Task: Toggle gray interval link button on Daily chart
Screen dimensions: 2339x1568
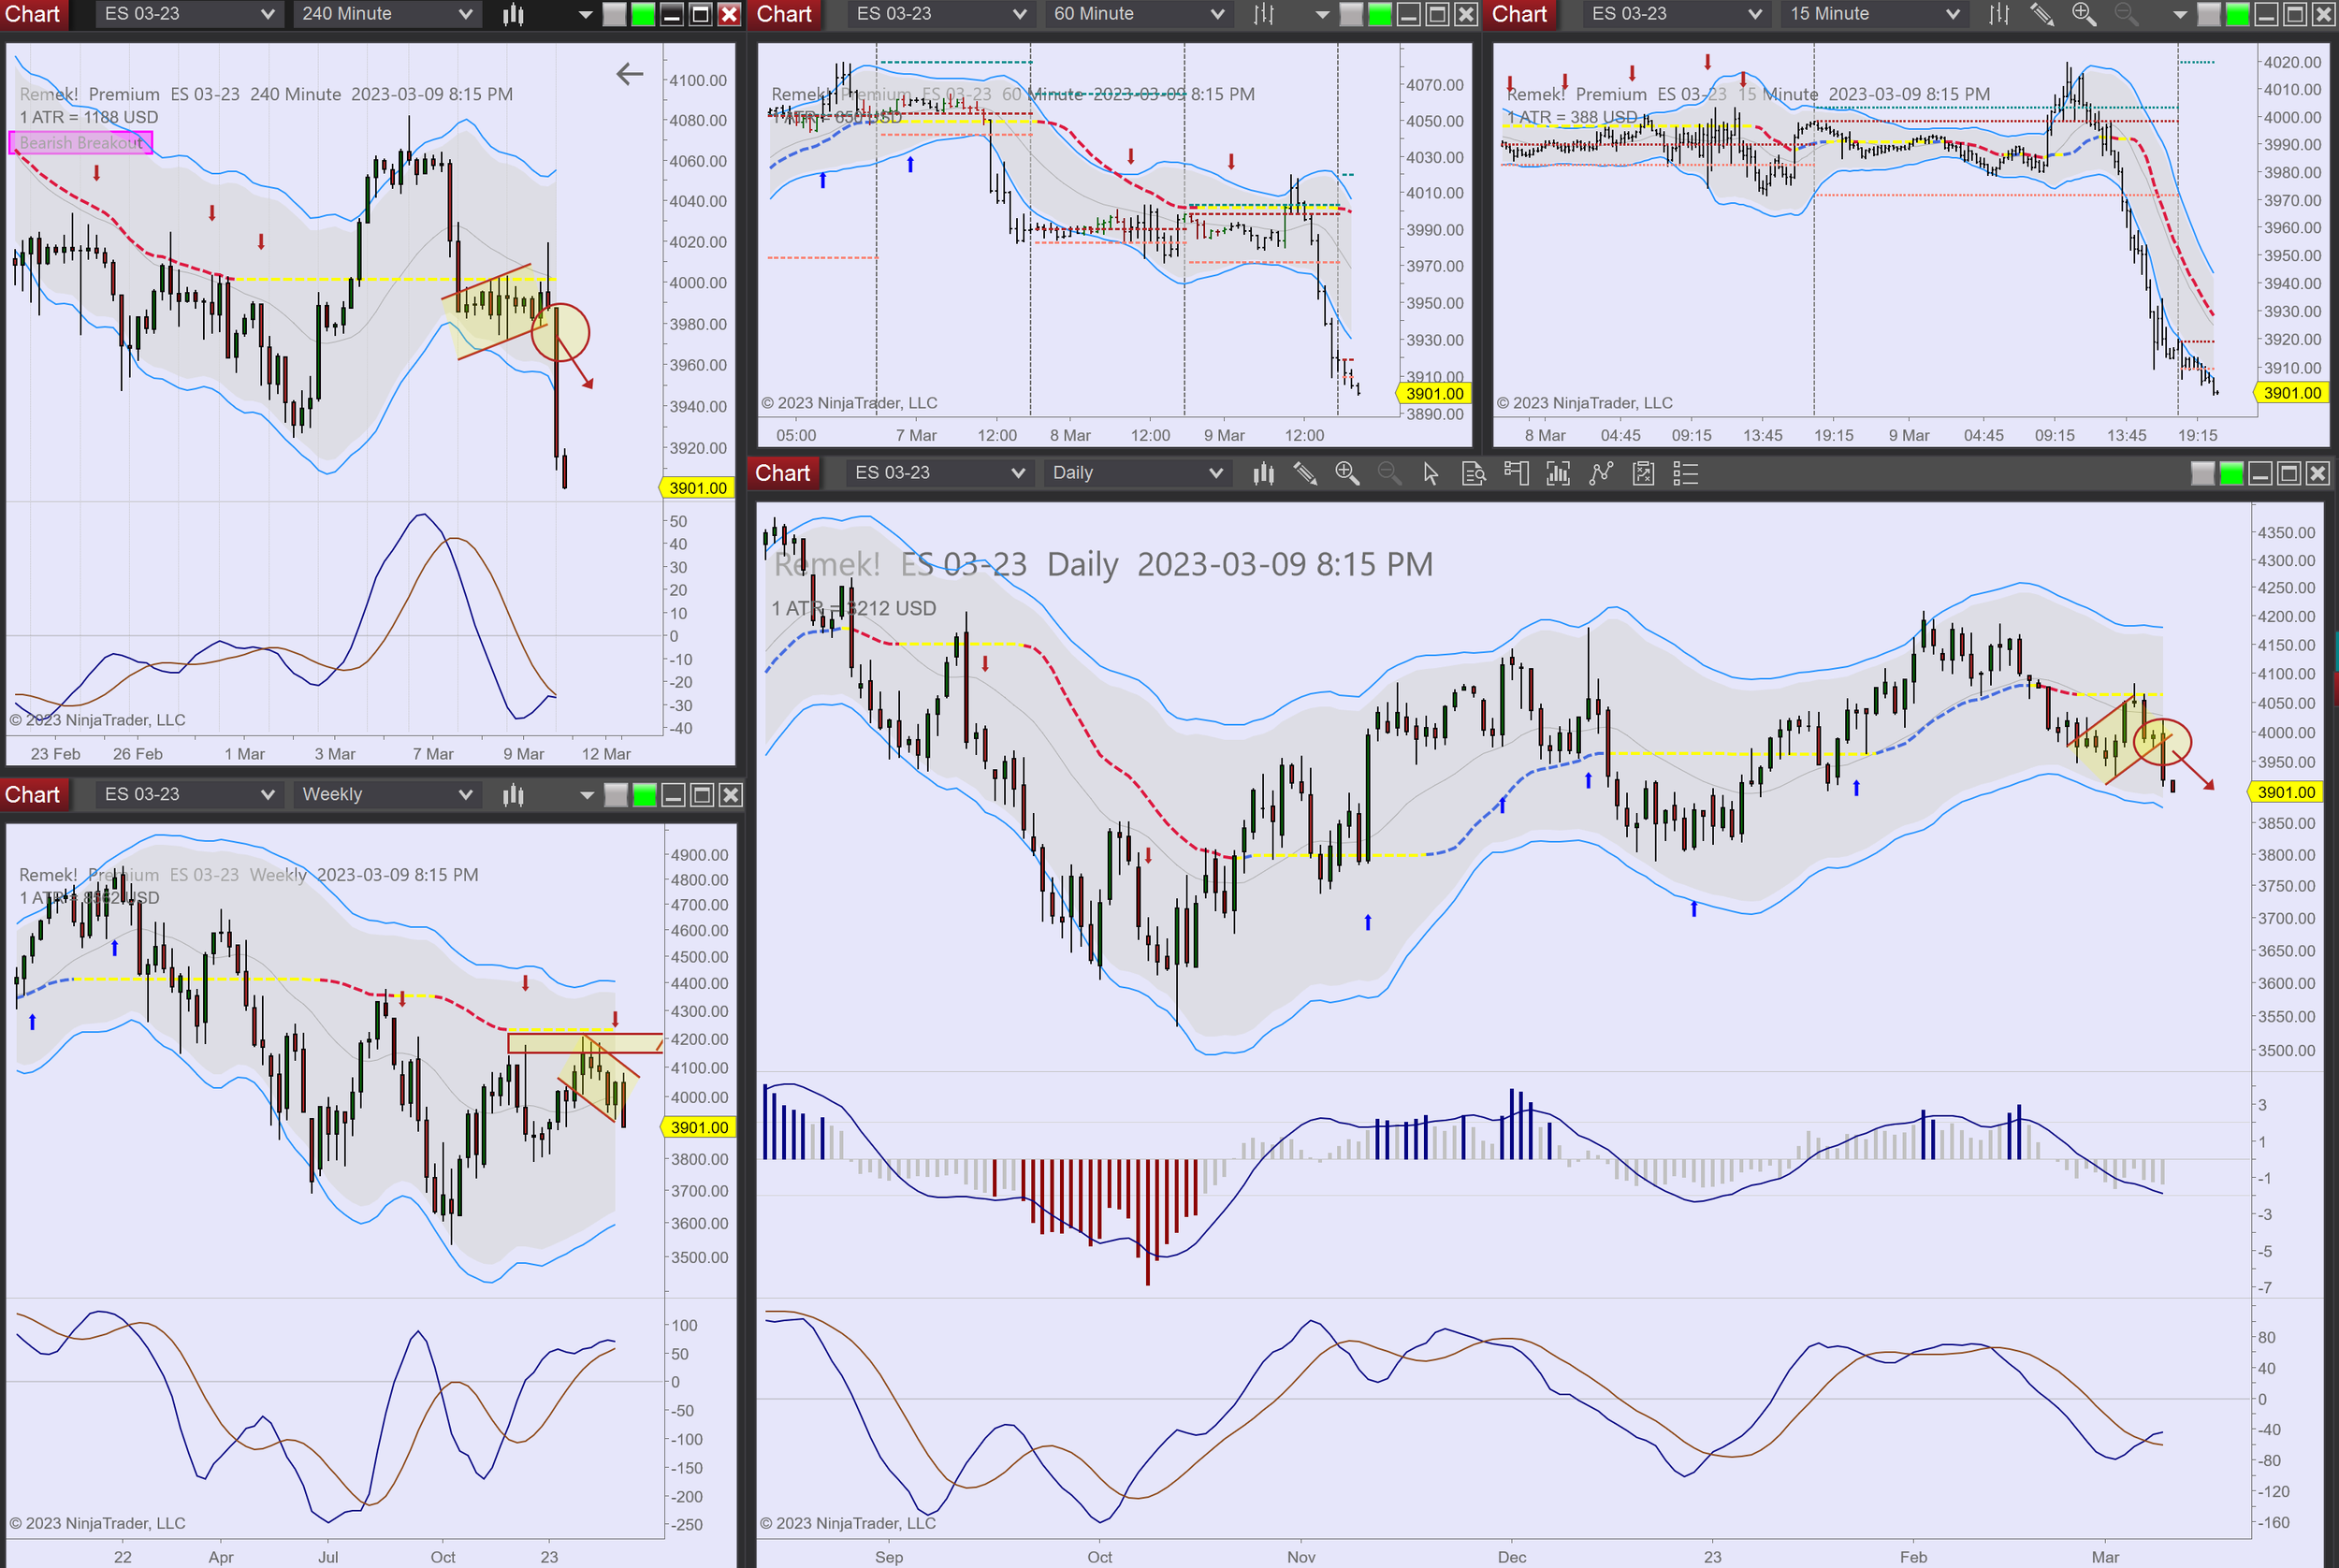Action: 2202,473
